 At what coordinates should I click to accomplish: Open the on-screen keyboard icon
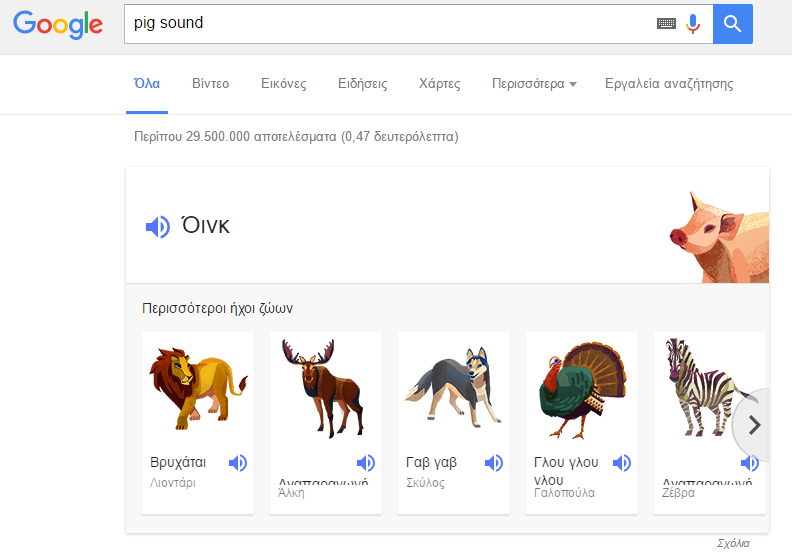666,24
